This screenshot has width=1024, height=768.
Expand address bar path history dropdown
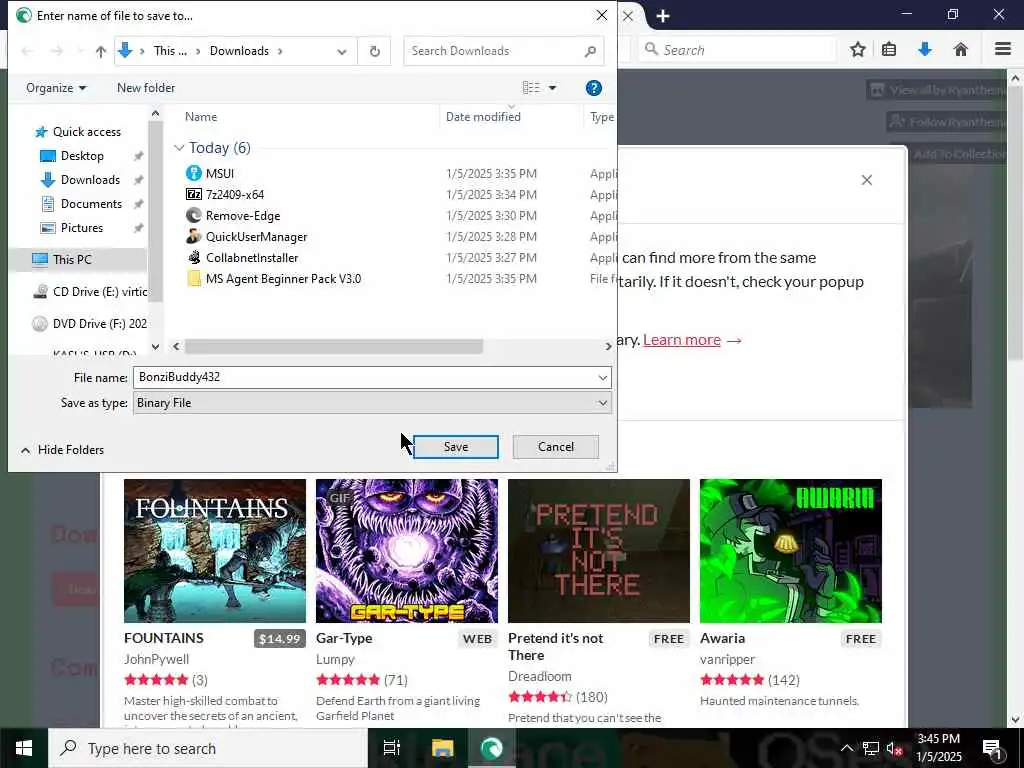pyautogui.click(x=342, y=52)
